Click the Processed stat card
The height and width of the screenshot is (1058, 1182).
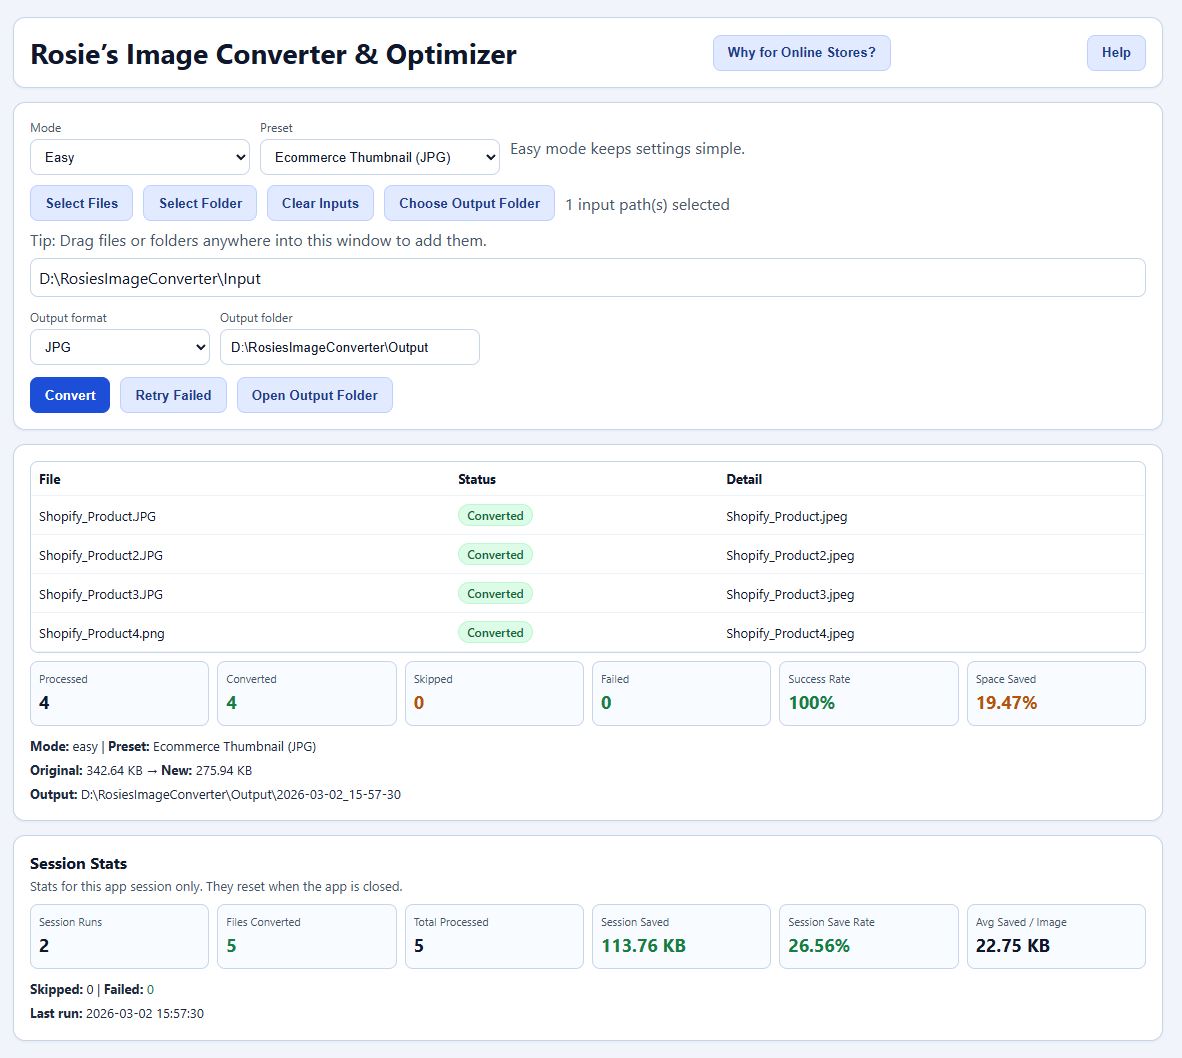(119, 693)
